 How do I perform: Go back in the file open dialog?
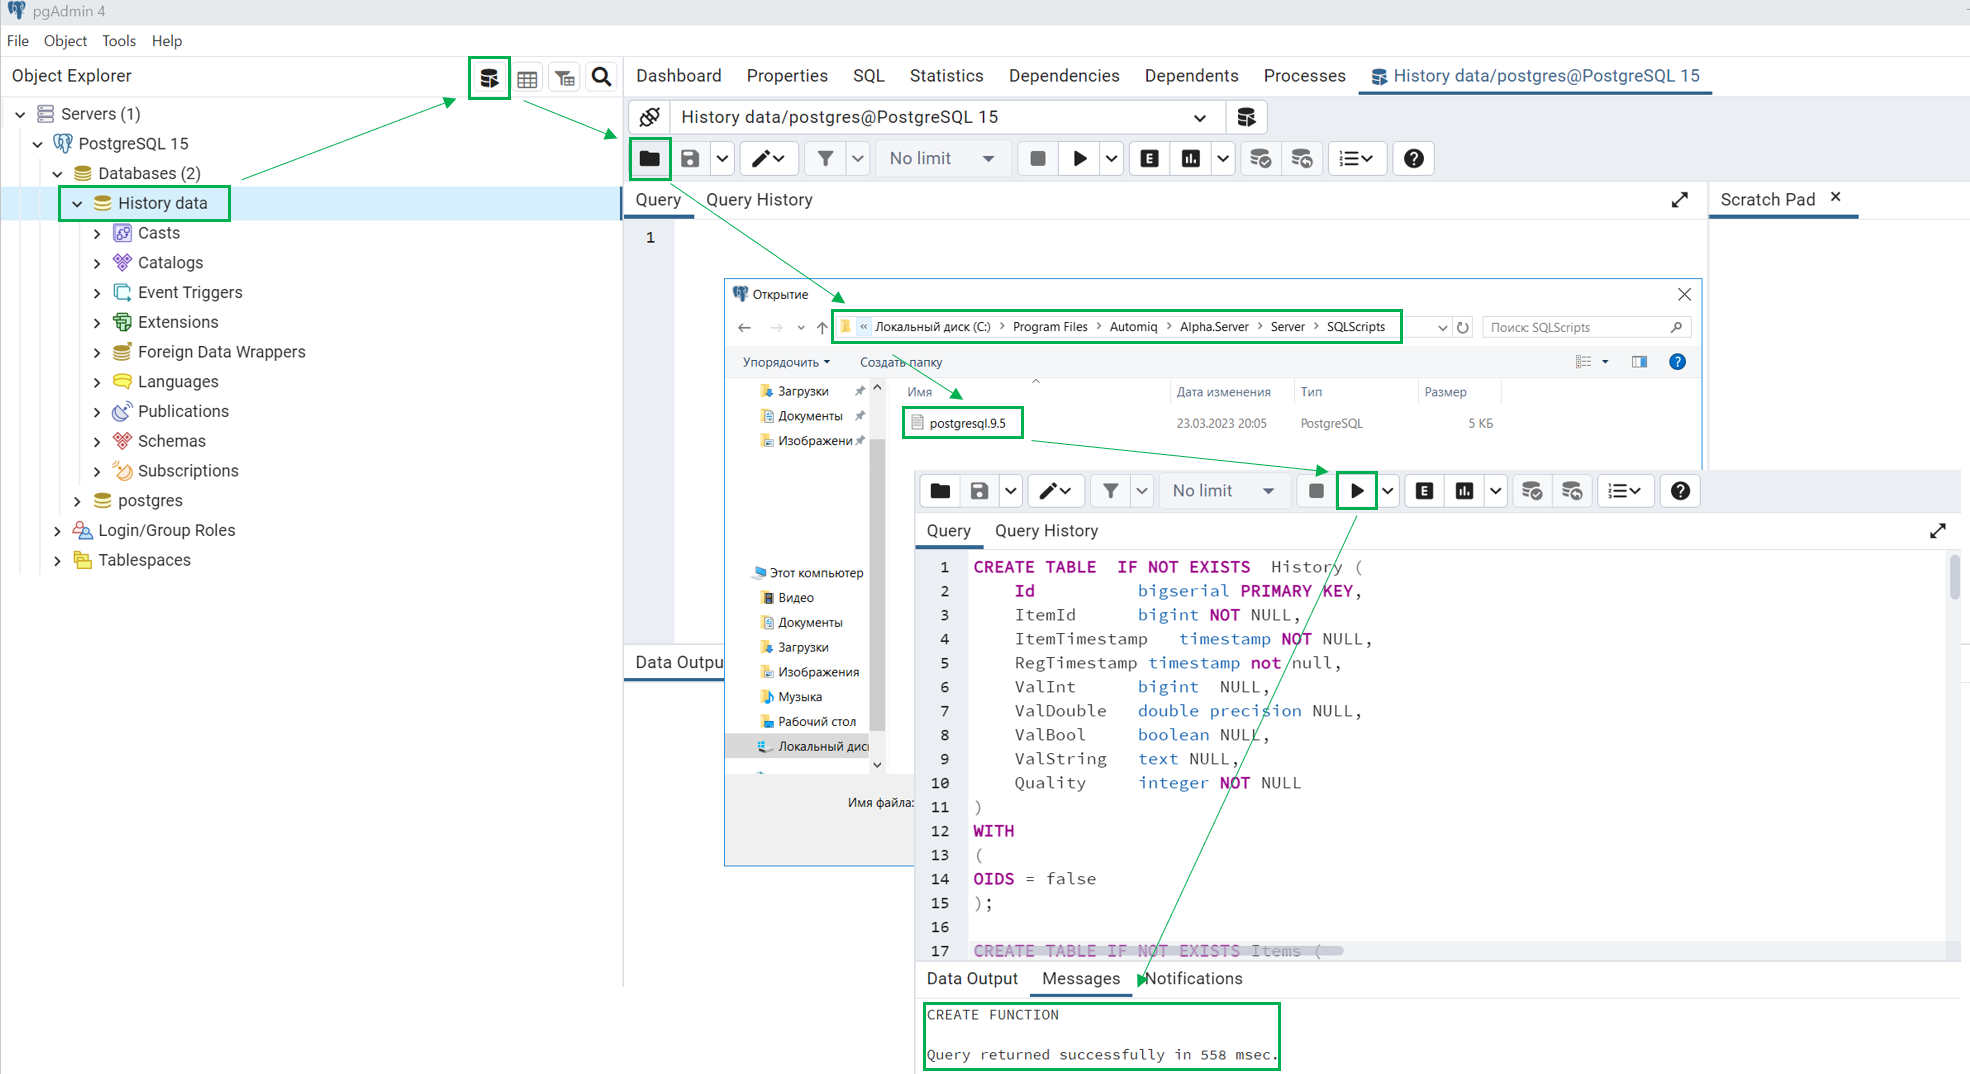[744, 327]
